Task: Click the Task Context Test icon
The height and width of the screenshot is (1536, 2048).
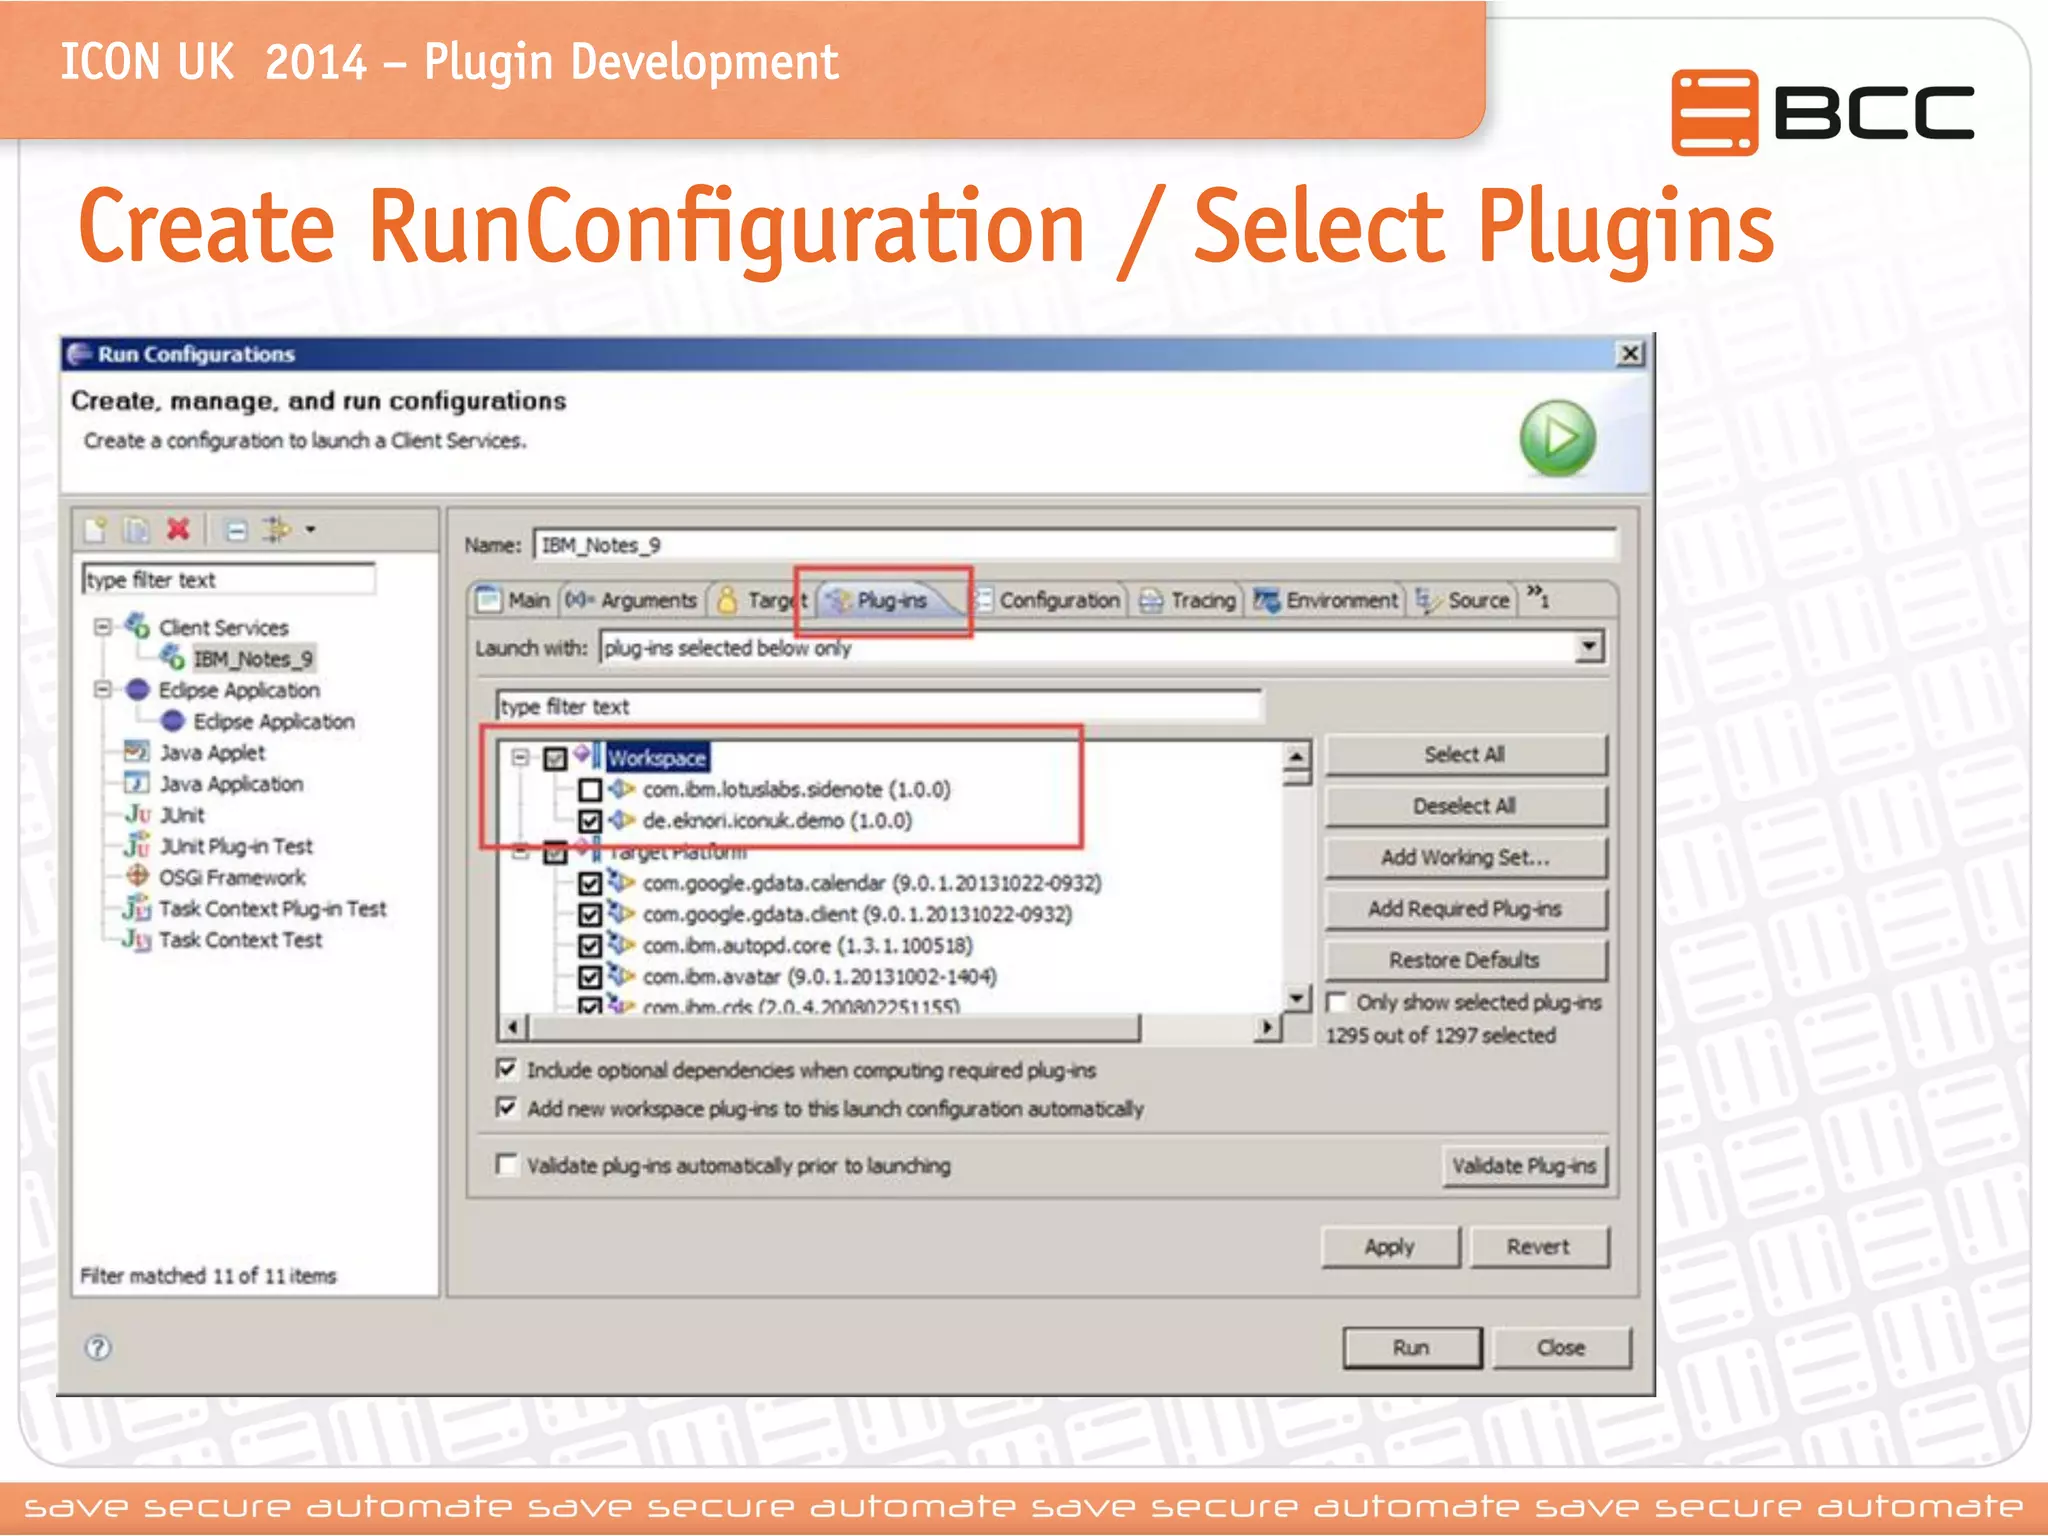Action: [137, 939]
